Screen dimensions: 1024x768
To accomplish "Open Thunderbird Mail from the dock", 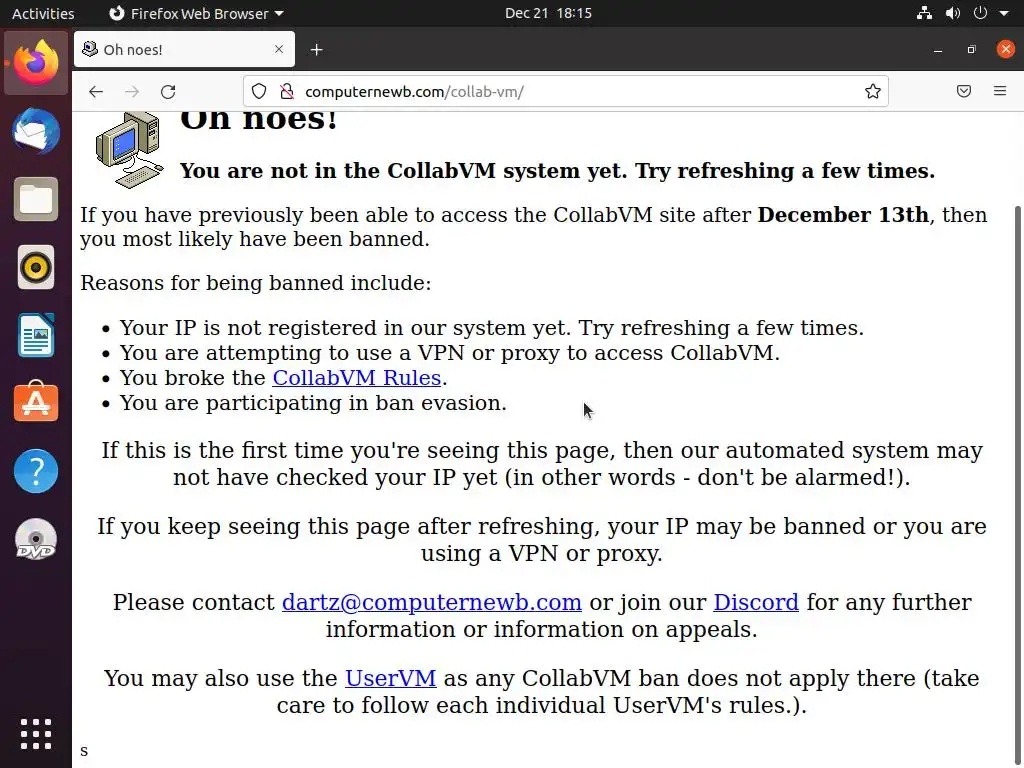I will [x=36, y=131].
